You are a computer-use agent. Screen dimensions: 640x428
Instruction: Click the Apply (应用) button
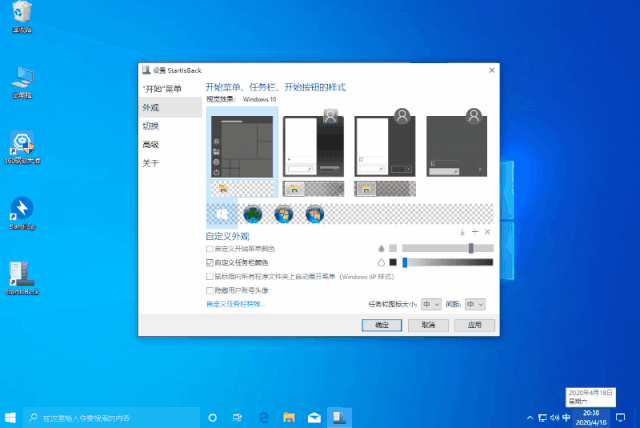pyautogui.click(x=474, y=325)
